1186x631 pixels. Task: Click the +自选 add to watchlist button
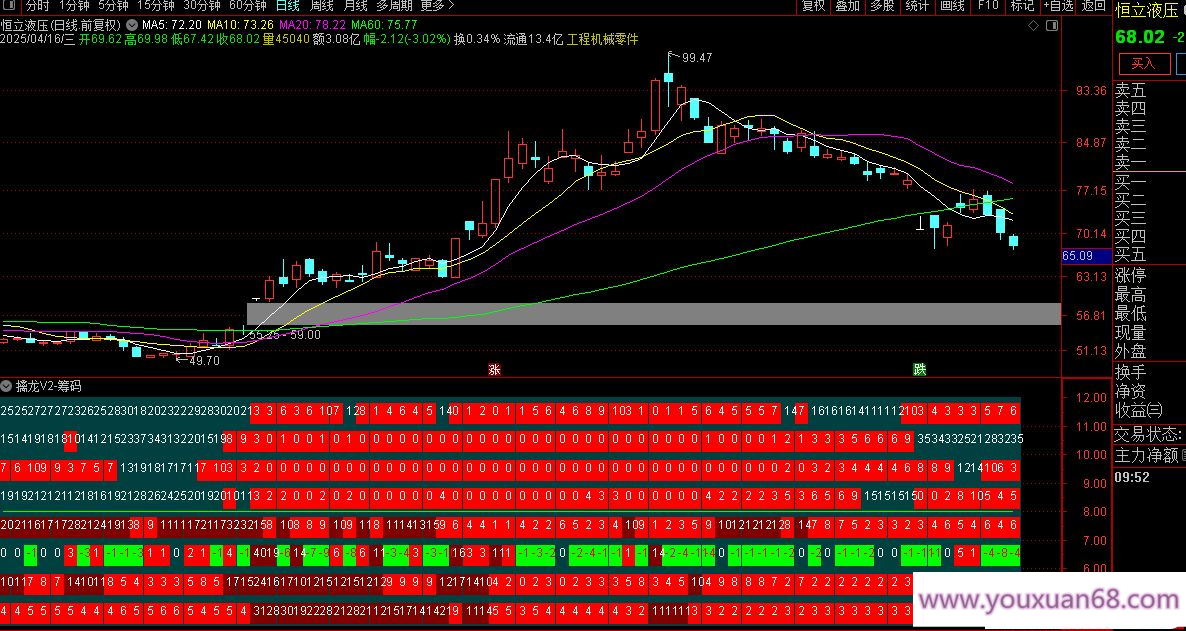point(1057,6)
